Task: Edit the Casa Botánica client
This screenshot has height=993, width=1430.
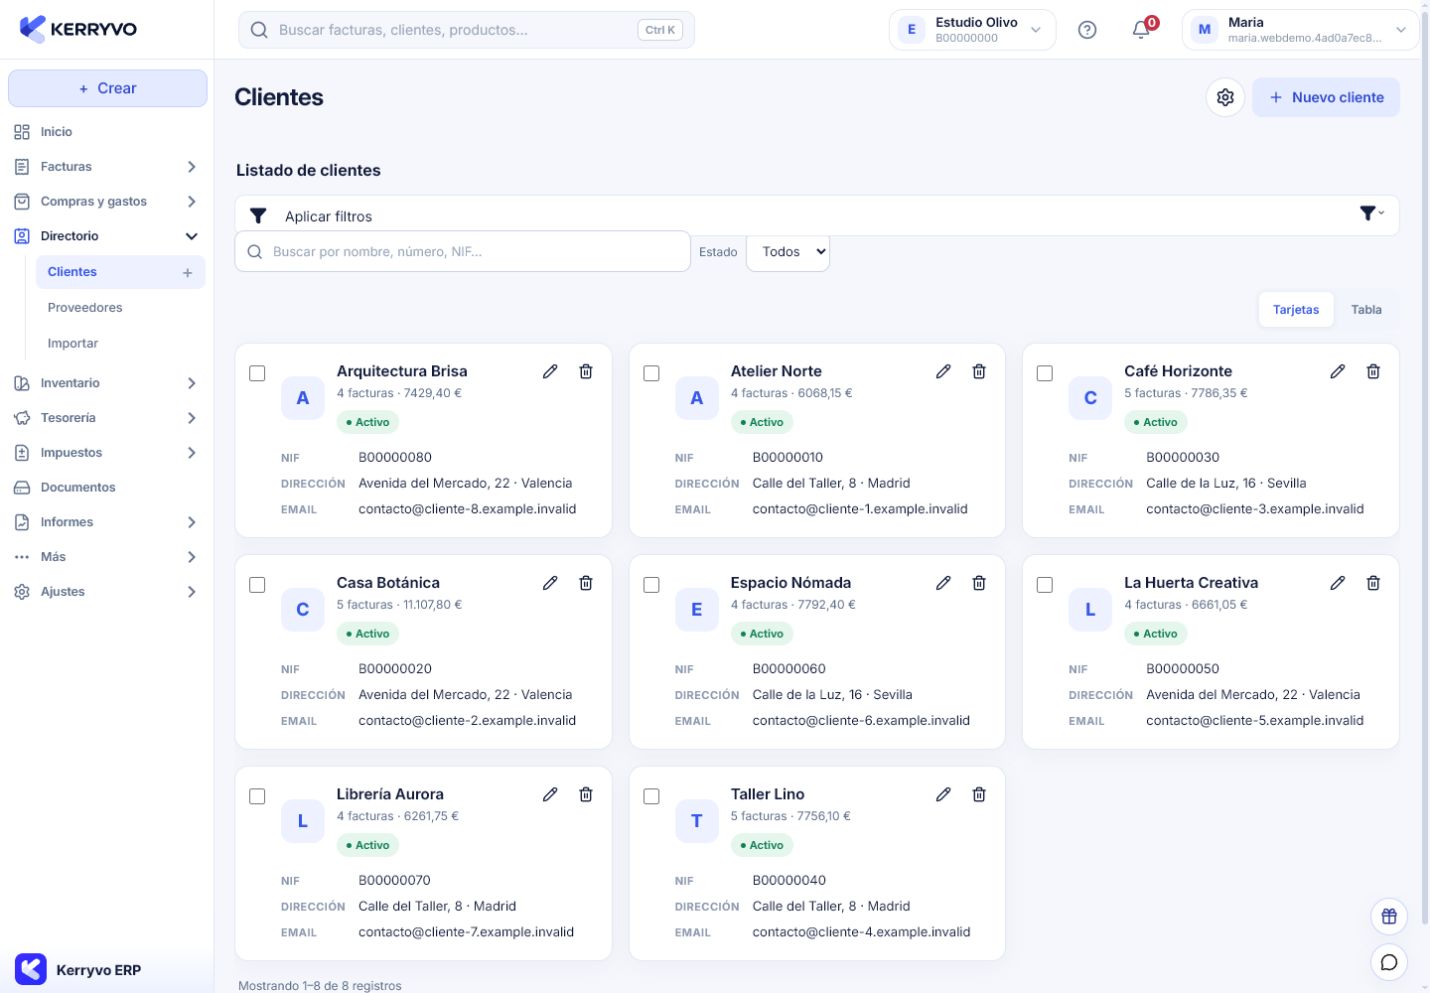Action: pyautogui.click(x=550, y=583)
